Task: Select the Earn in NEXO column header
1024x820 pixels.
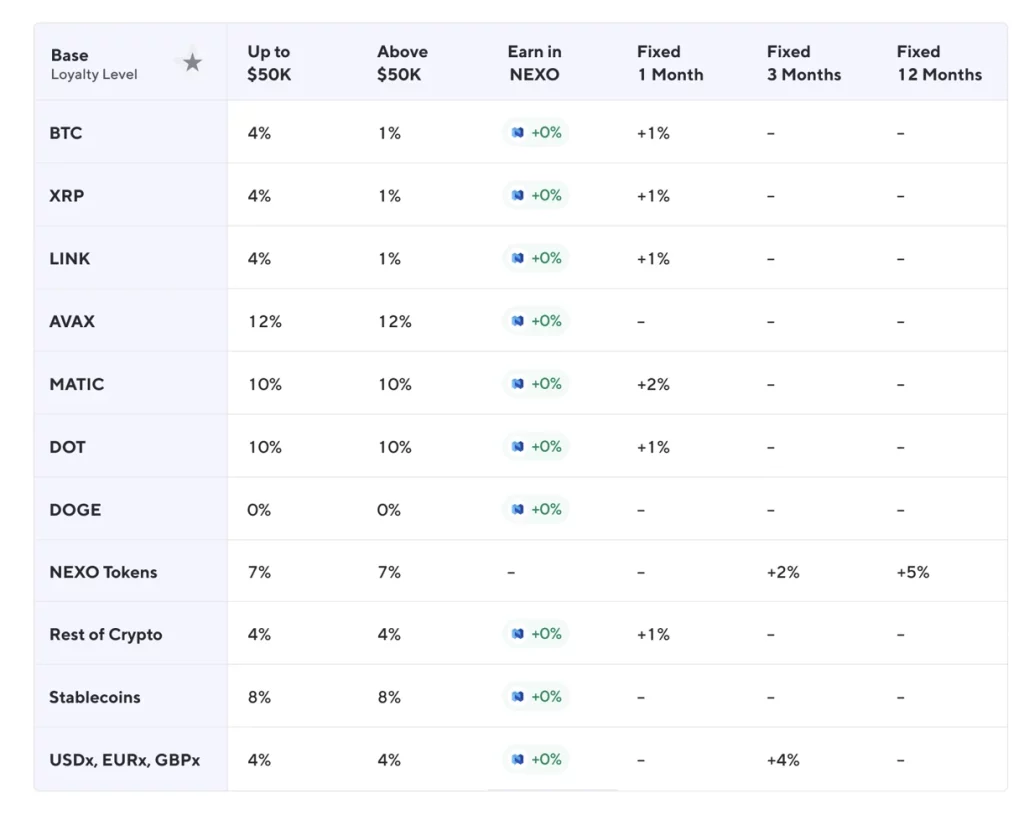Action: click(x=534, y=63)
